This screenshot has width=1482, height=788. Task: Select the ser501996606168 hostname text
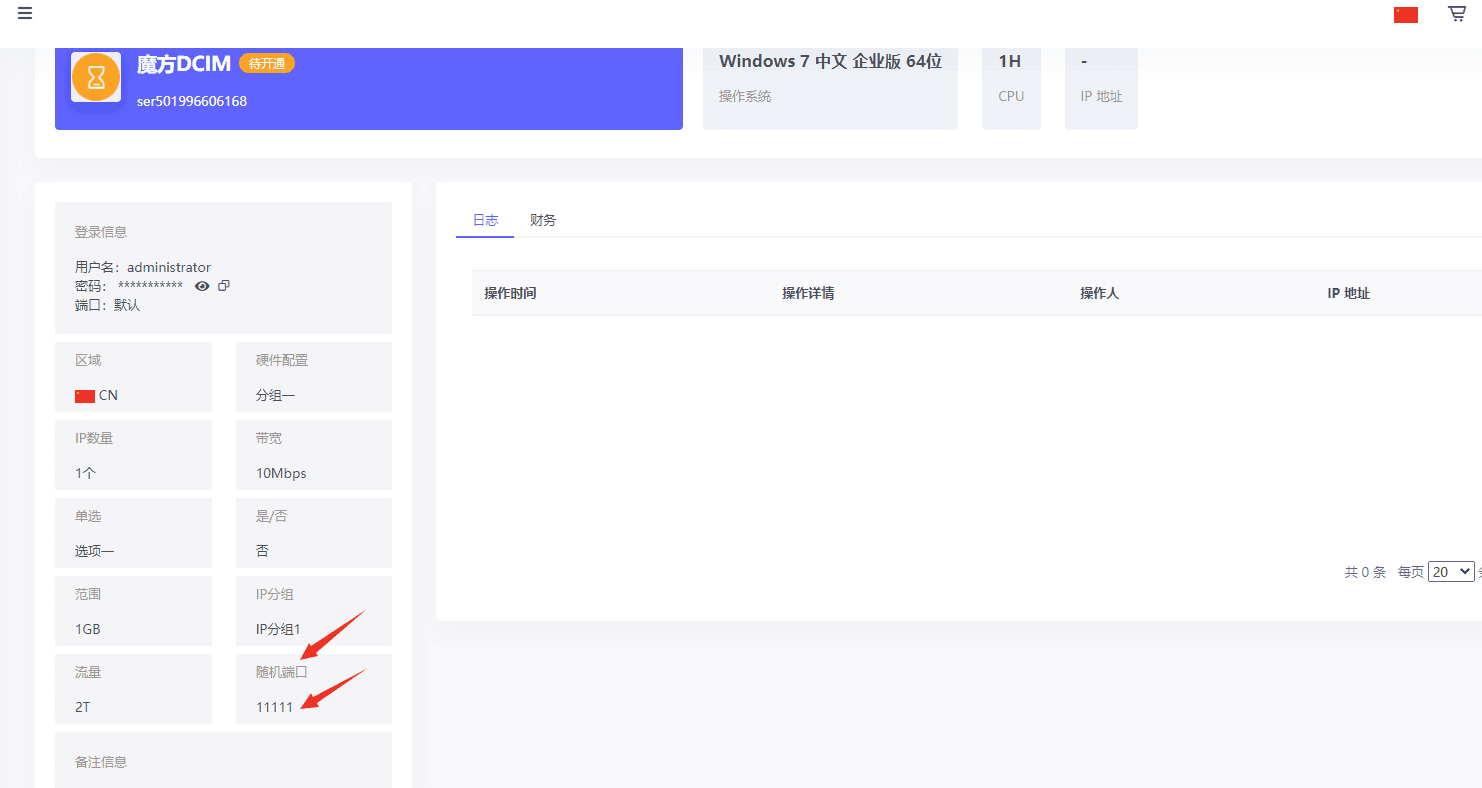192,101
